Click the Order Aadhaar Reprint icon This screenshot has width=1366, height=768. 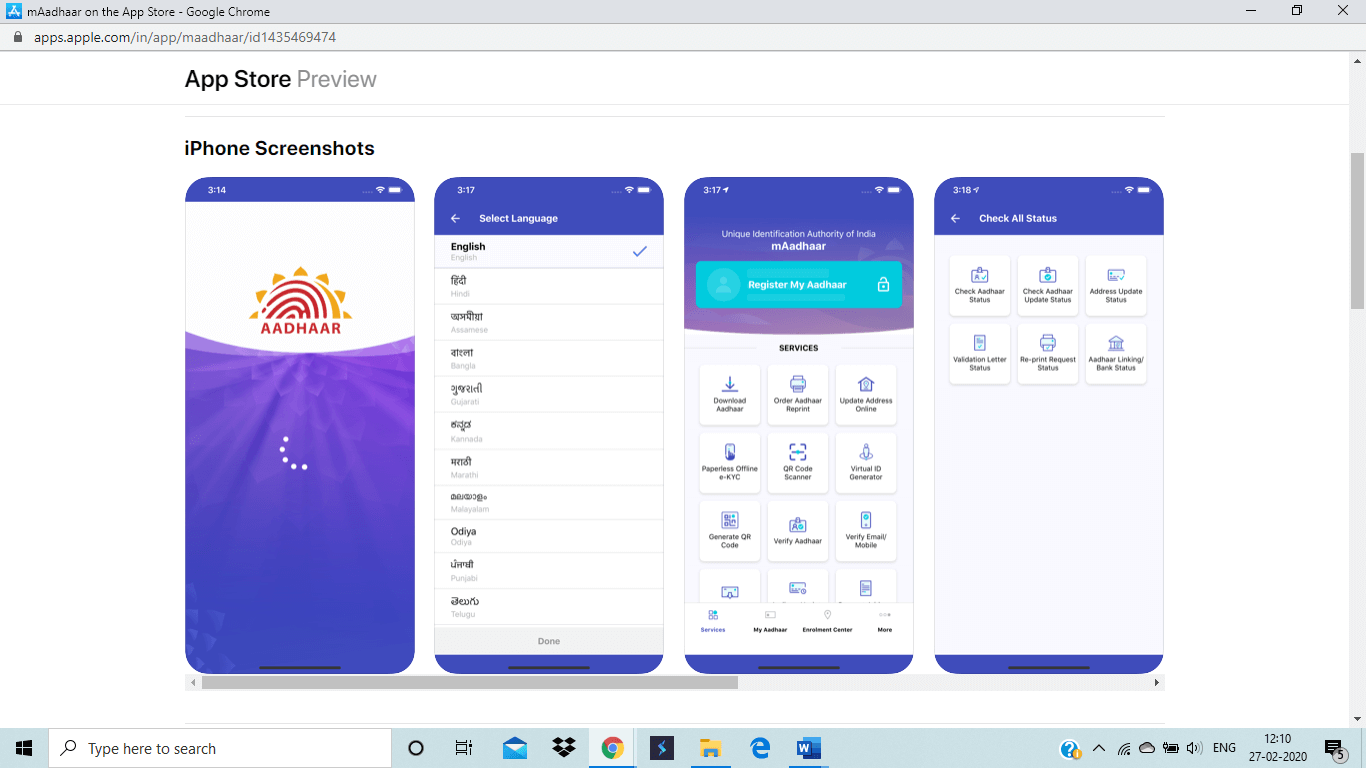[x=798, y=385]
